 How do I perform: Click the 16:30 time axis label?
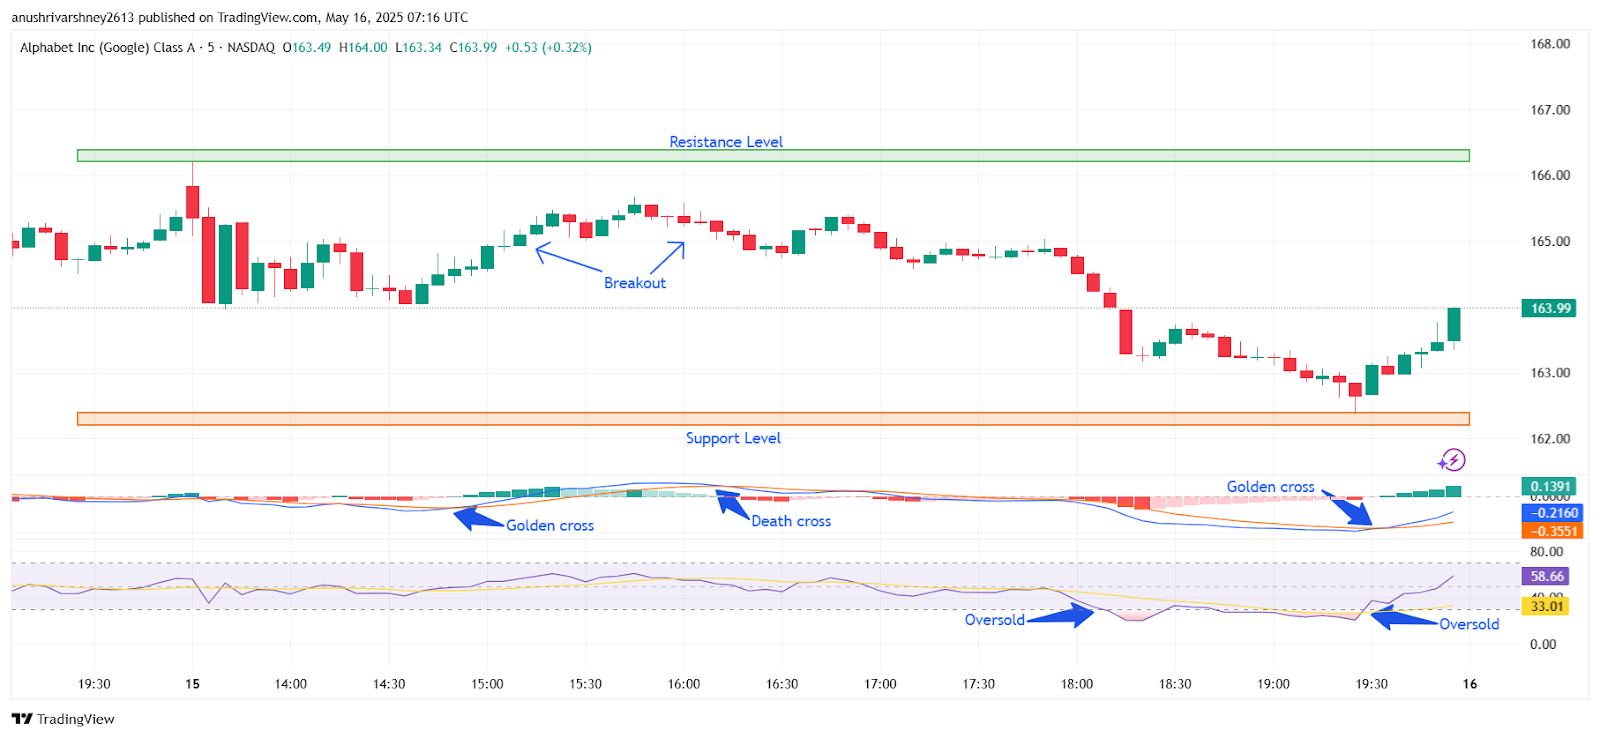782,684
